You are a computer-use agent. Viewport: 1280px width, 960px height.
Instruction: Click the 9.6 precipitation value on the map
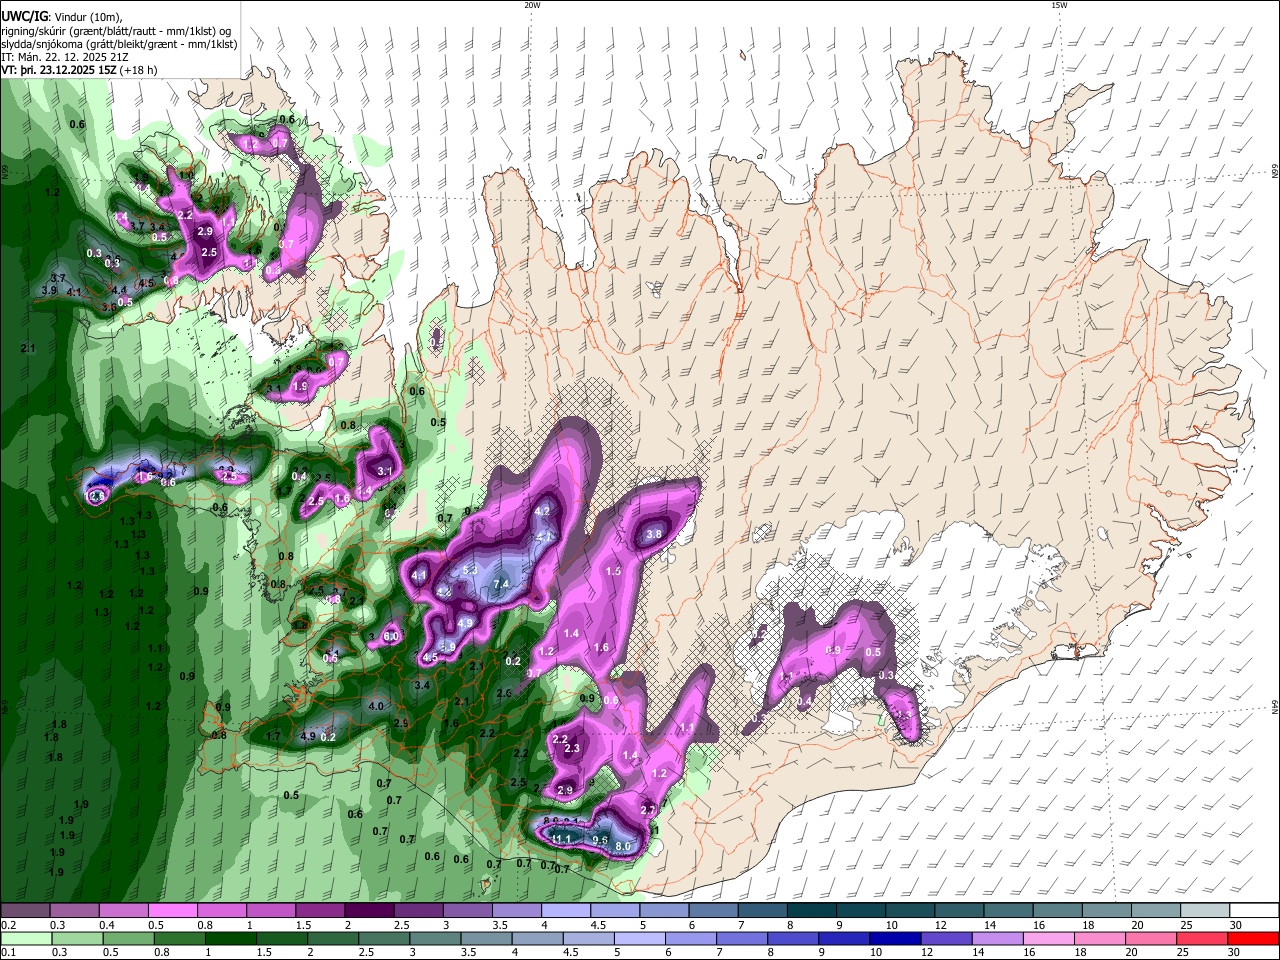[x=600, y=840]
